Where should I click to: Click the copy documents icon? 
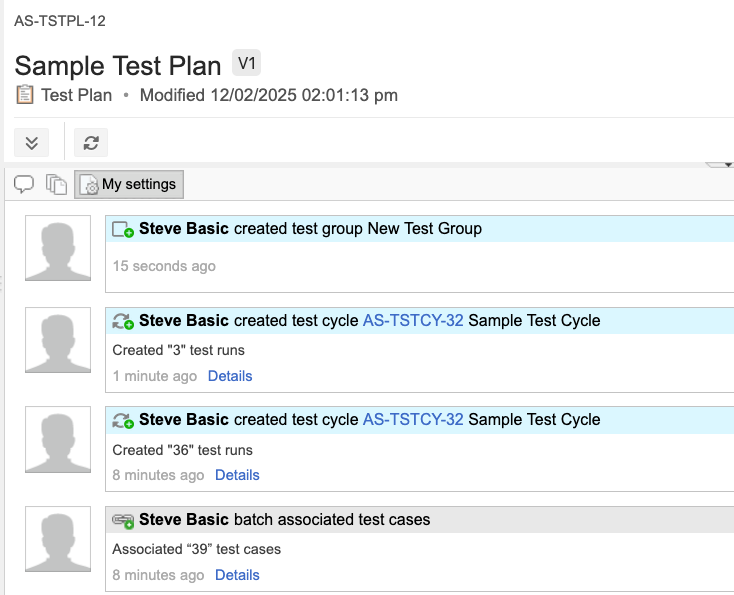click(56, 184)
